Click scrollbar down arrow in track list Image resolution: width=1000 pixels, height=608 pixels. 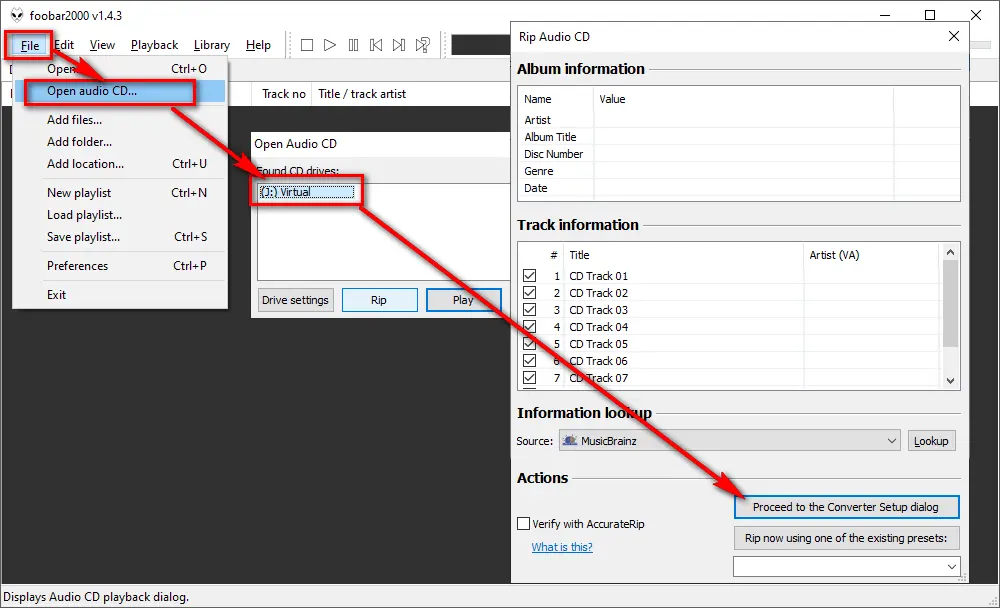tap(950, 380)
